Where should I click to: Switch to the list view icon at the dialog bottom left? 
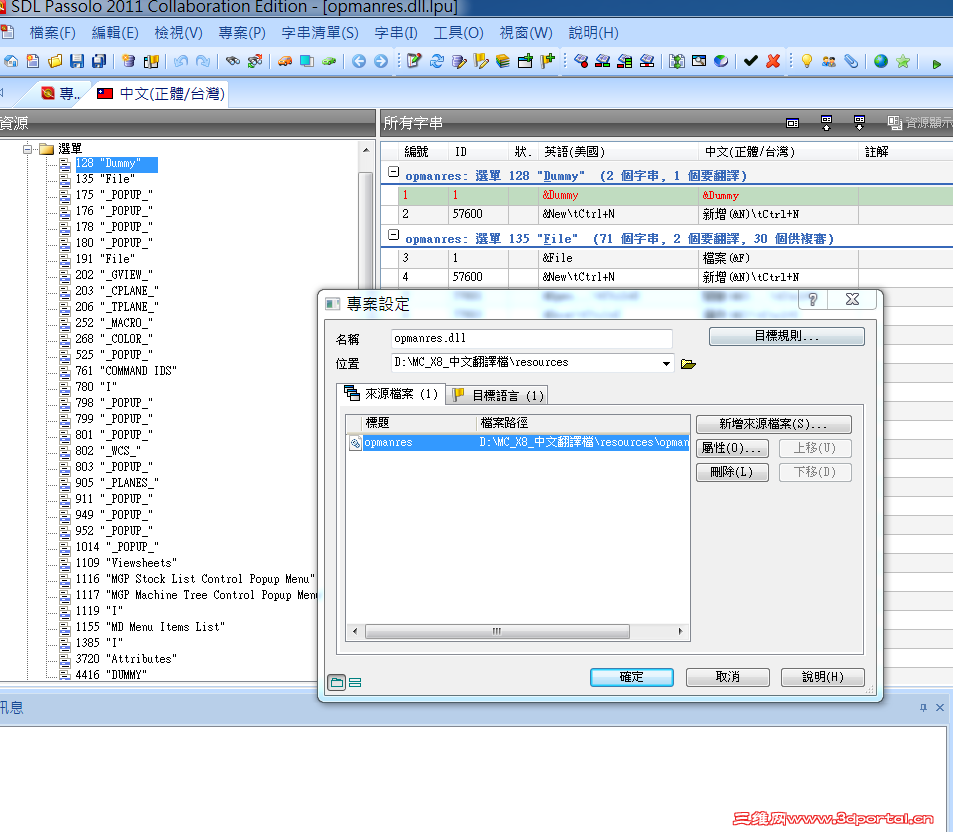pos(355,682)
